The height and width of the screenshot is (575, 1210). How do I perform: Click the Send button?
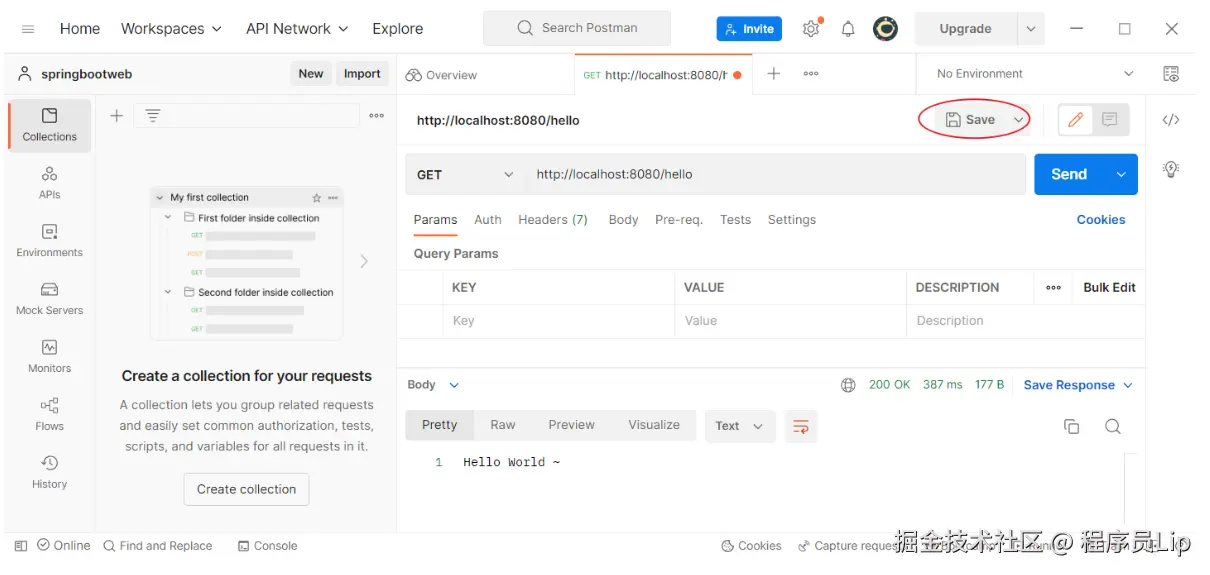[1069, 174]
